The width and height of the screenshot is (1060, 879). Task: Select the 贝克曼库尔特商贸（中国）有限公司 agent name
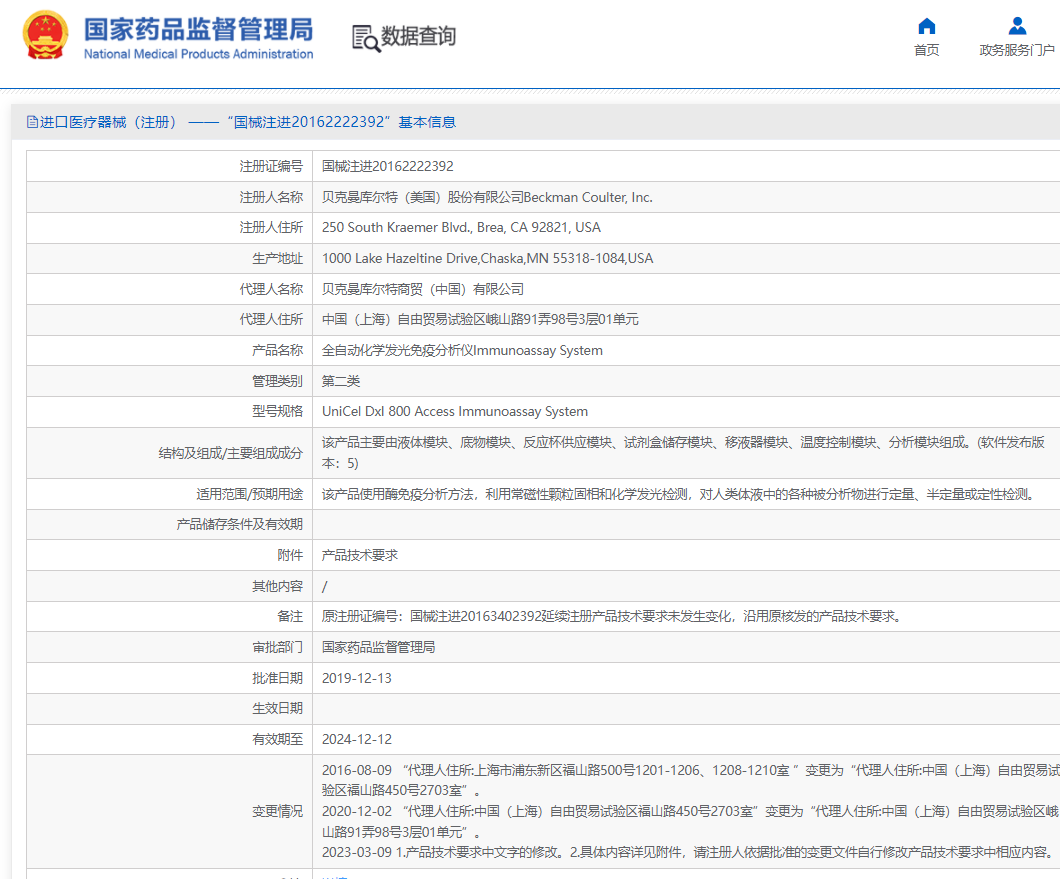click(x=423, y=289)
